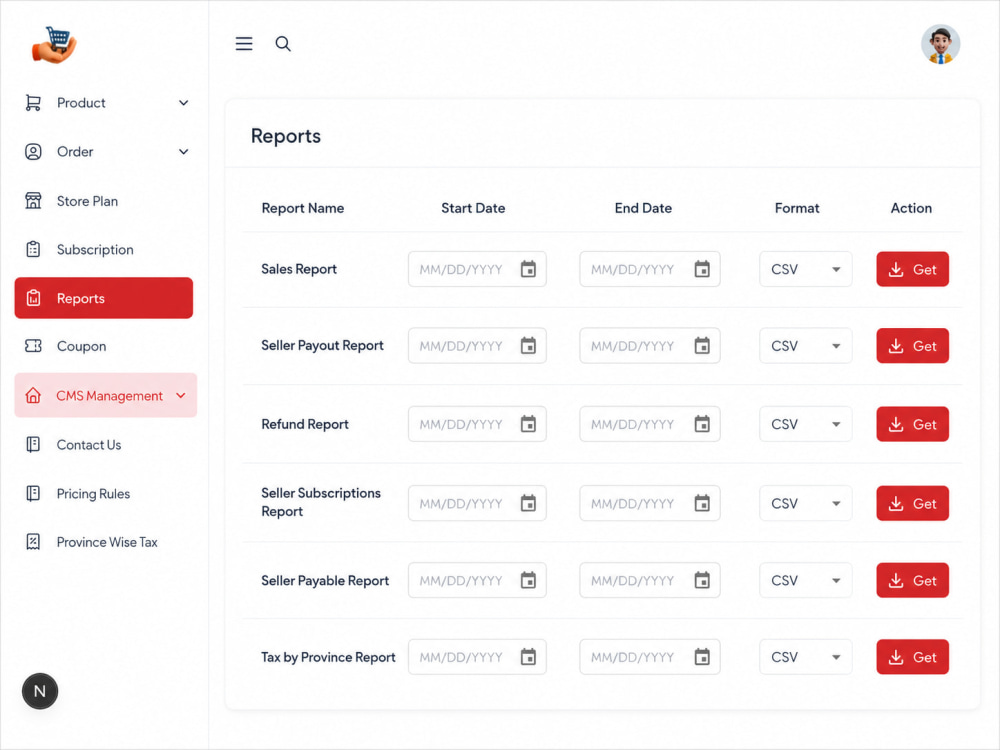Click the Product cart icon in sidebar
Viewport: 1000px width, 750px height.
tap(33, 103)
